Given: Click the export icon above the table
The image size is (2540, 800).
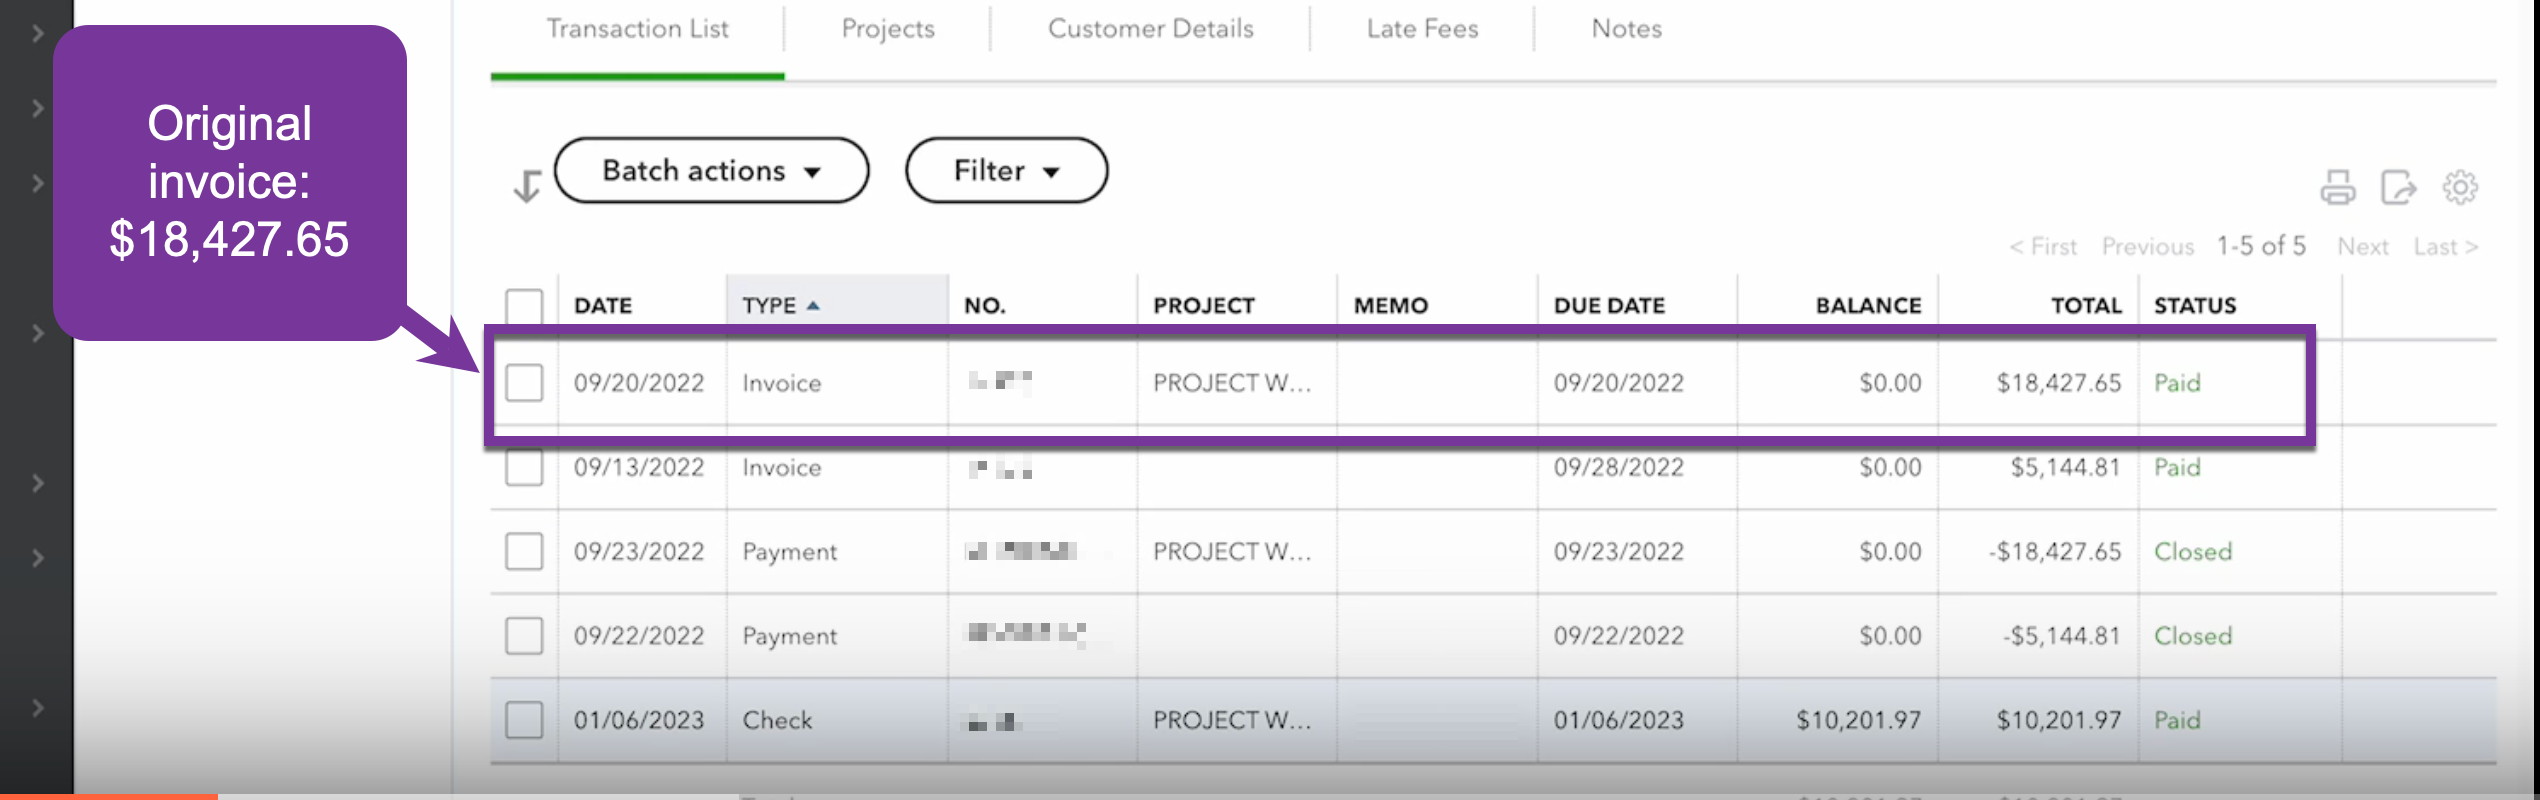Looking at the screenshot, I should point(2398,187).
